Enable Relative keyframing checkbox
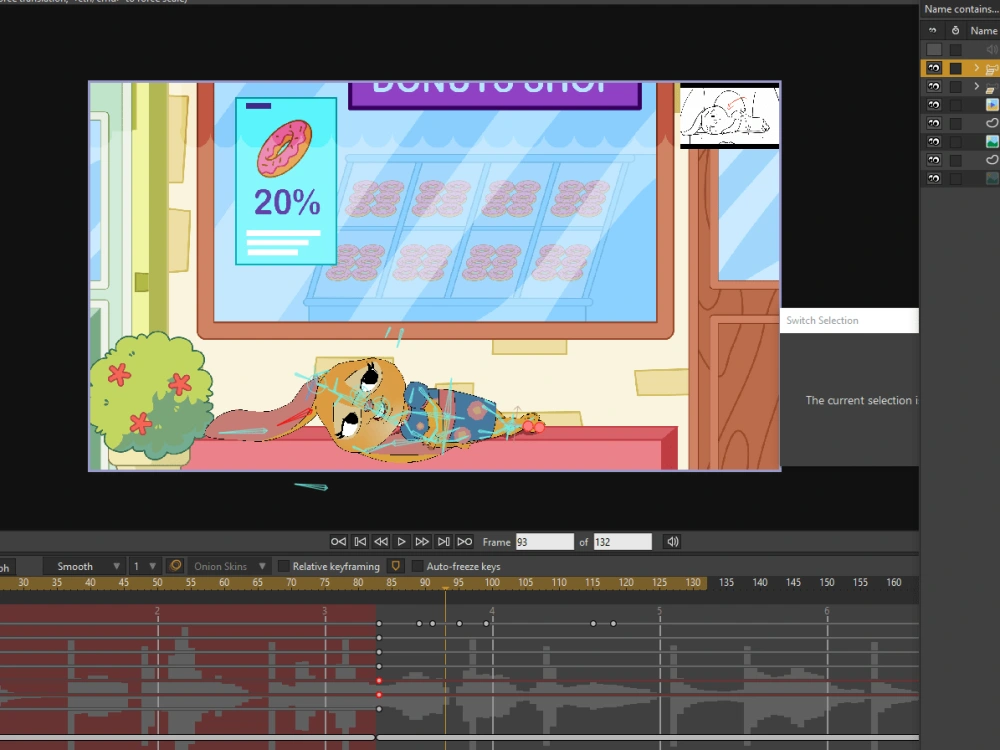 [283, 566]
